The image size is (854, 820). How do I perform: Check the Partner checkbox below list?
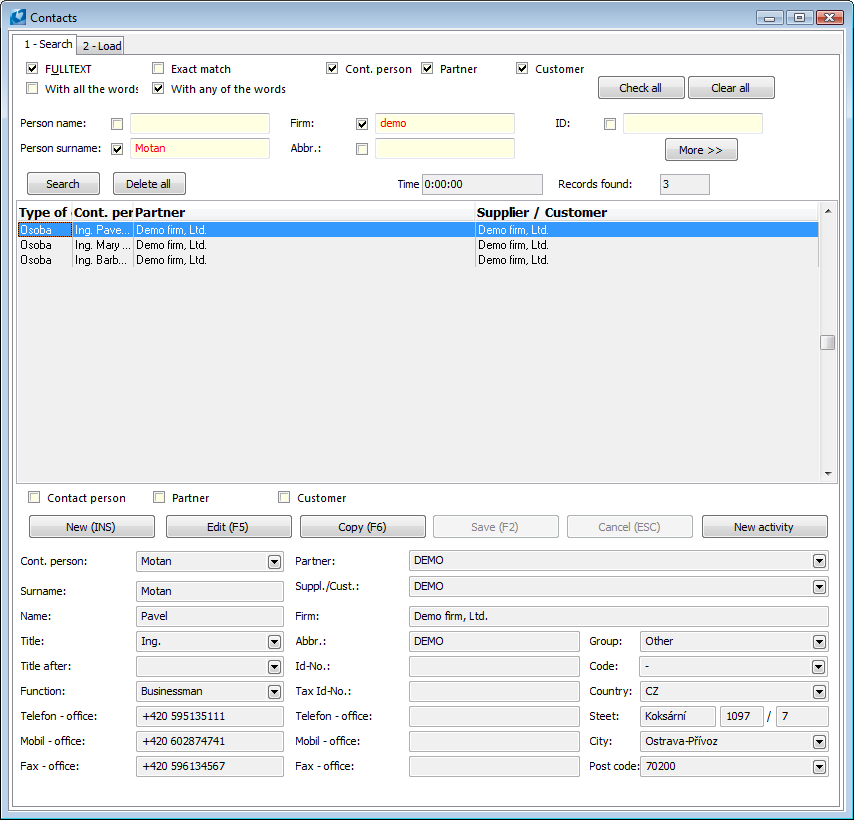click(159, 497)
